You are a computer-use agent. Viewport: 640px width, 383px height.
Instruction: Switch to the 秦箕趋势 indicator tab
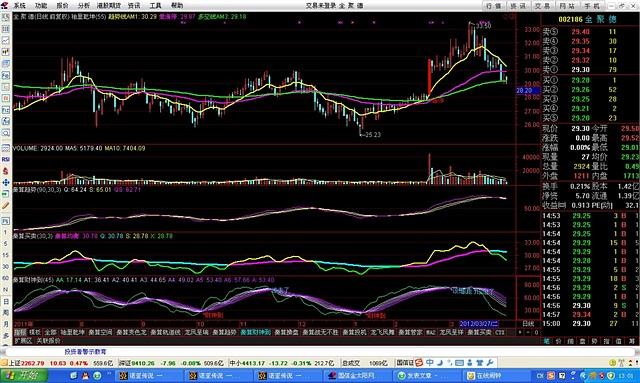point(224,332)
